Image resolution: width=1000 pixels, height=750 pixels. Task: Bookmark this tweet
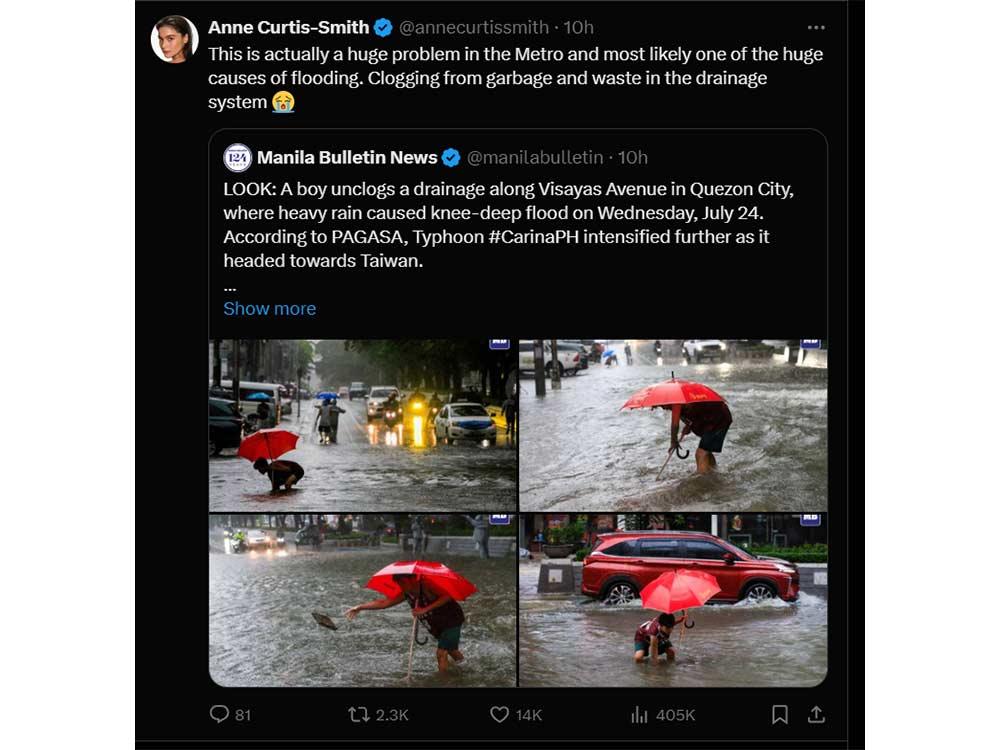(780, 714)
